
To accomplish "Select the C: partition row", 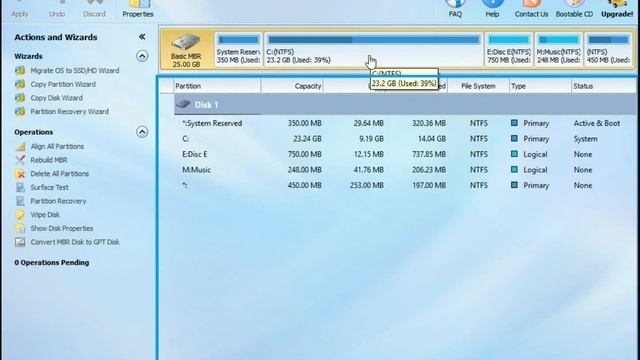I will pos(405,139).
